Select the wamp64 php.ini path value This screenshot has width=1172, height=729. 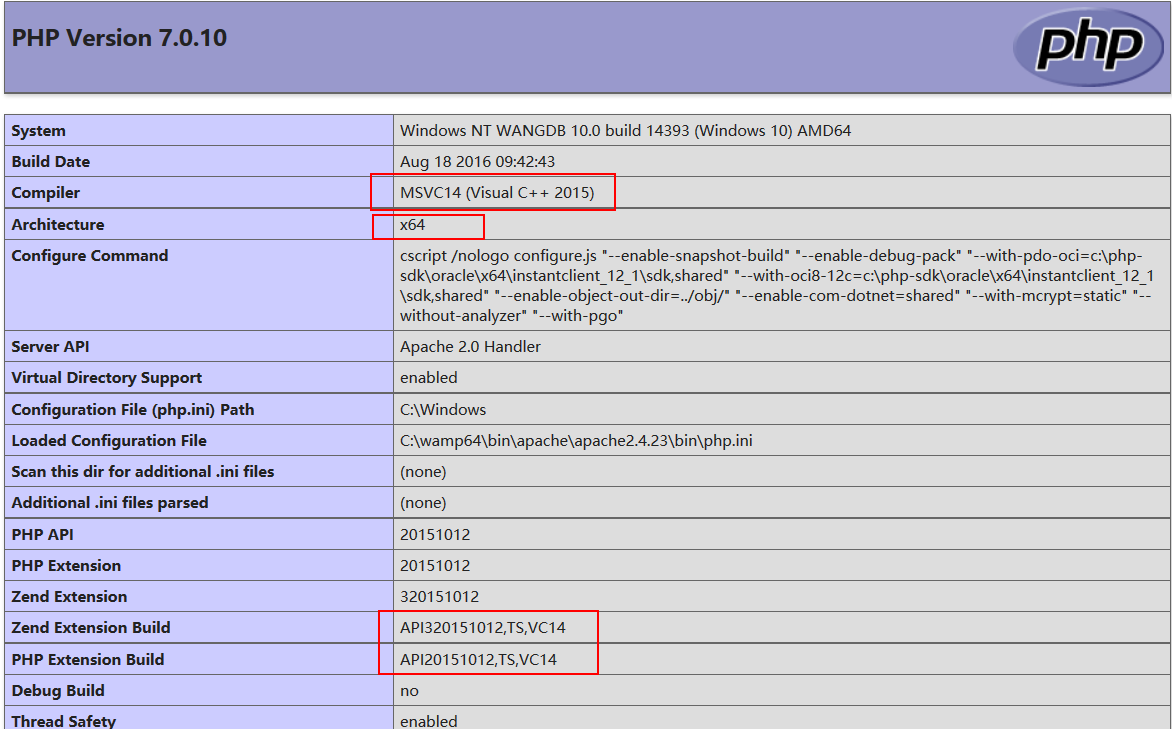(x=576, y=441)
